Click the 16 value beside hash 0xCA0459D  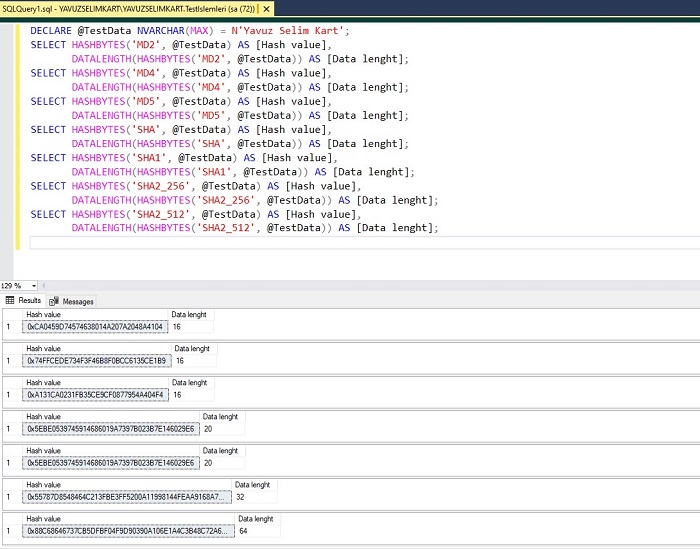tap(191, 327)
